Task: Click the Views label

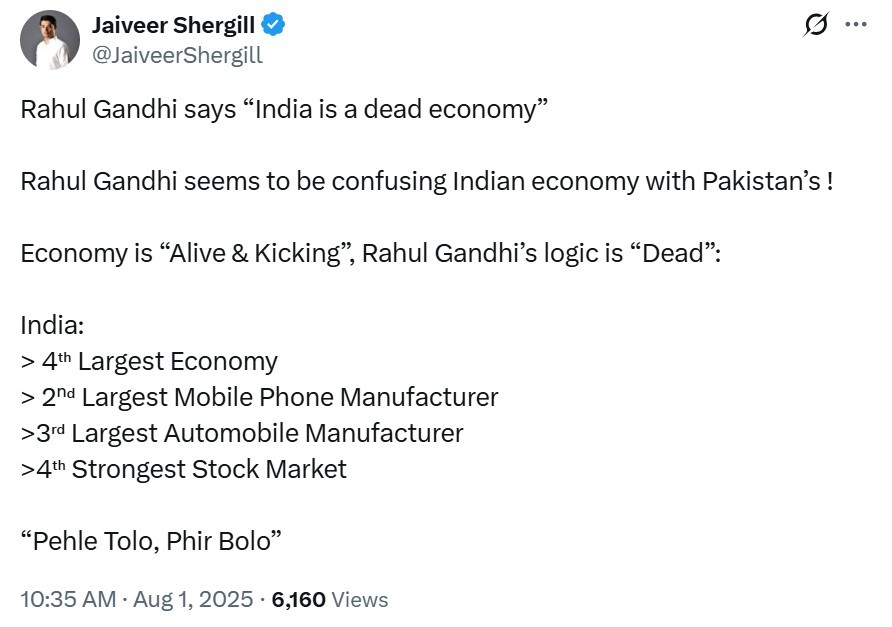Action: pos(359,599)
